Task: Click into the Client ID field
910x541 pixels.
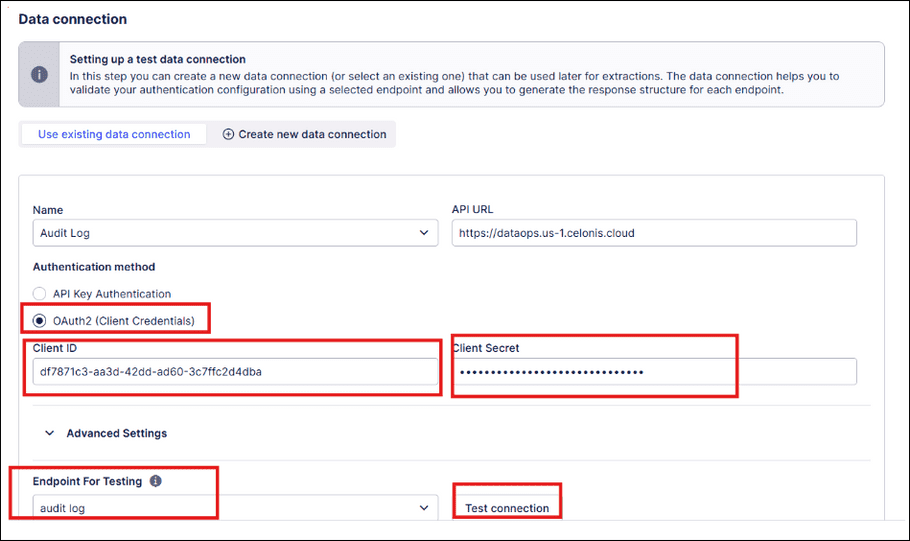Action: click(x=234, y=372)
